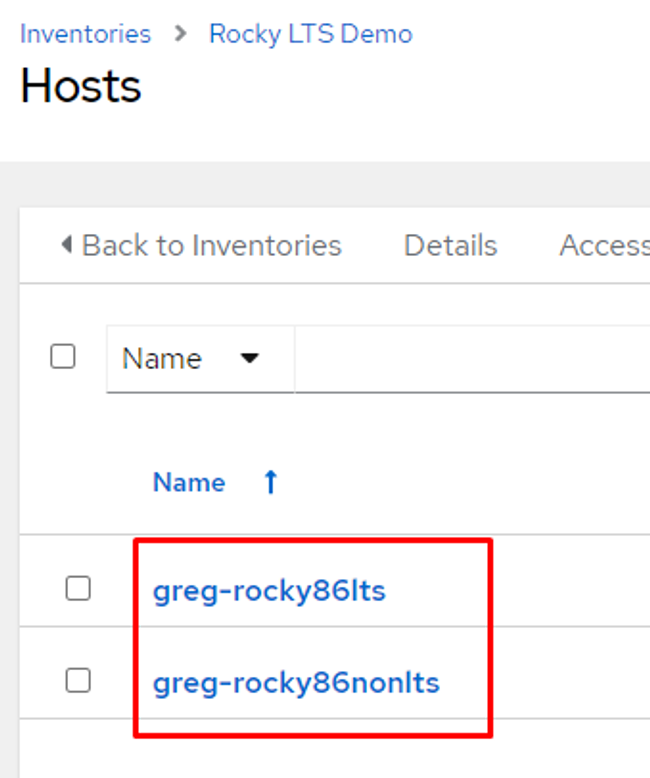Select the greg-rocky86nonlts host checkbox
This screenshot has height=778, width=650.
pos(78,680)
